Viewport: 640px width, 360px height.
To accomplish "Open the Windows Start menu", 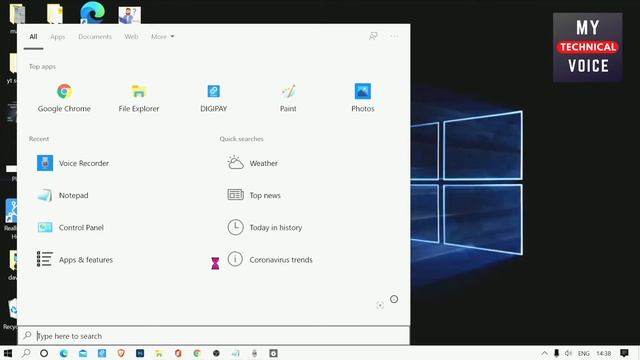I will point(8,353).
